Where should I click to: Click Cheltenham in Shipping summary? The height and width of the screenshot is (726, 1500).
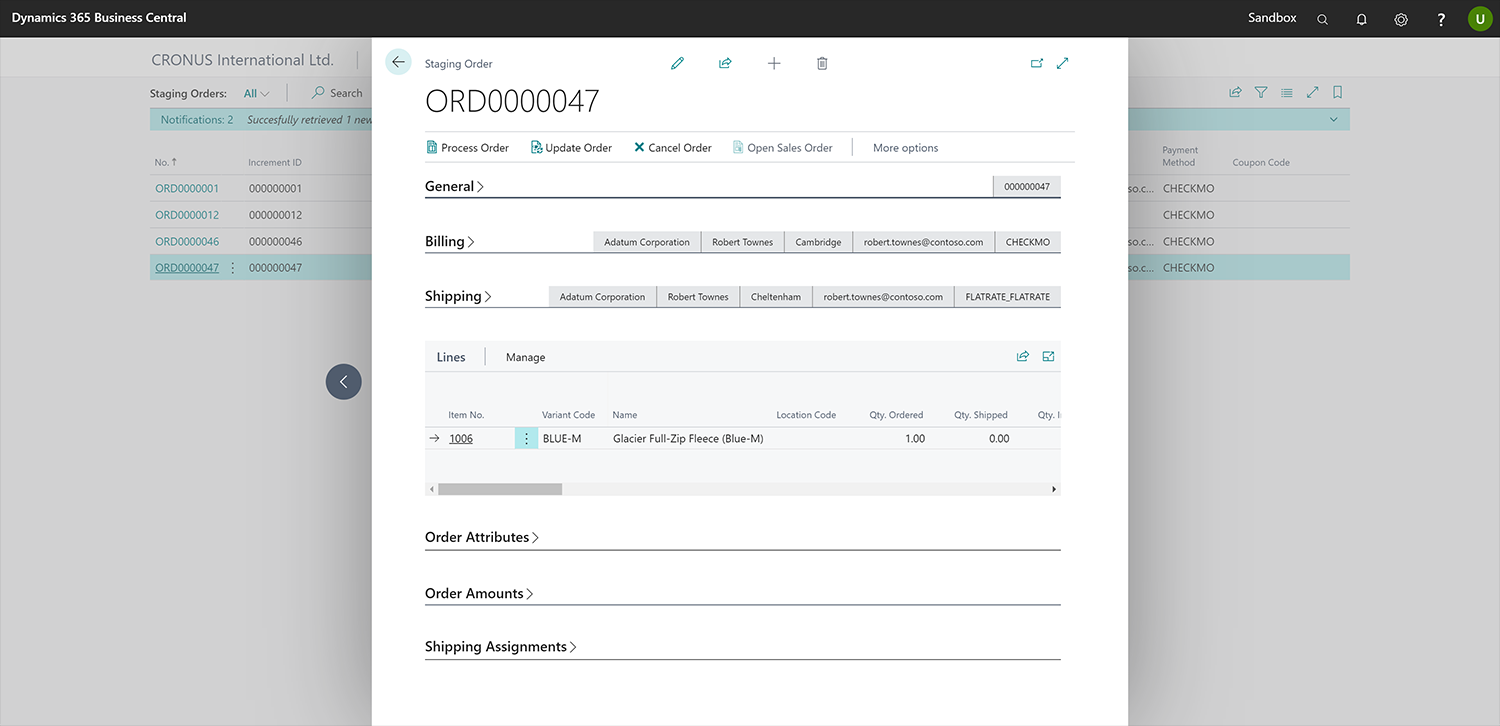[776, 297]
